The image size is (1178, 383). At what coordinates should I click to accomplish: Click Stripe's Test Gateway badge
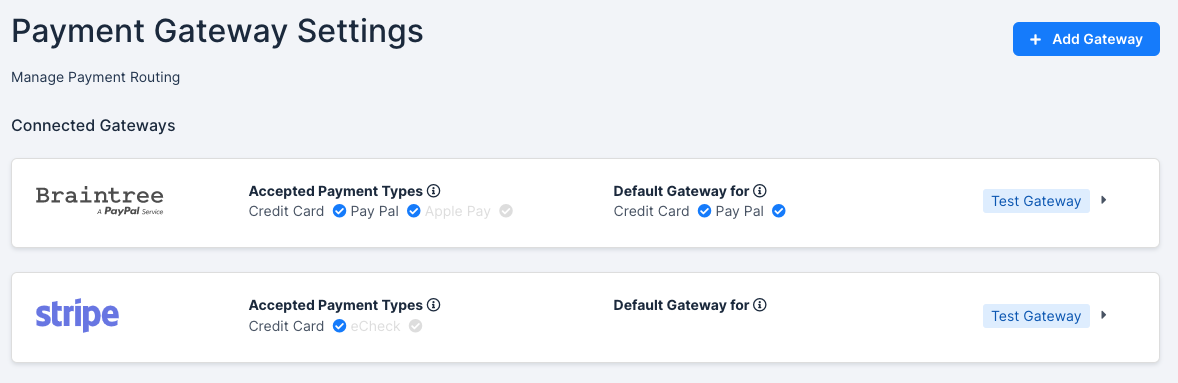coord(1036,316)
